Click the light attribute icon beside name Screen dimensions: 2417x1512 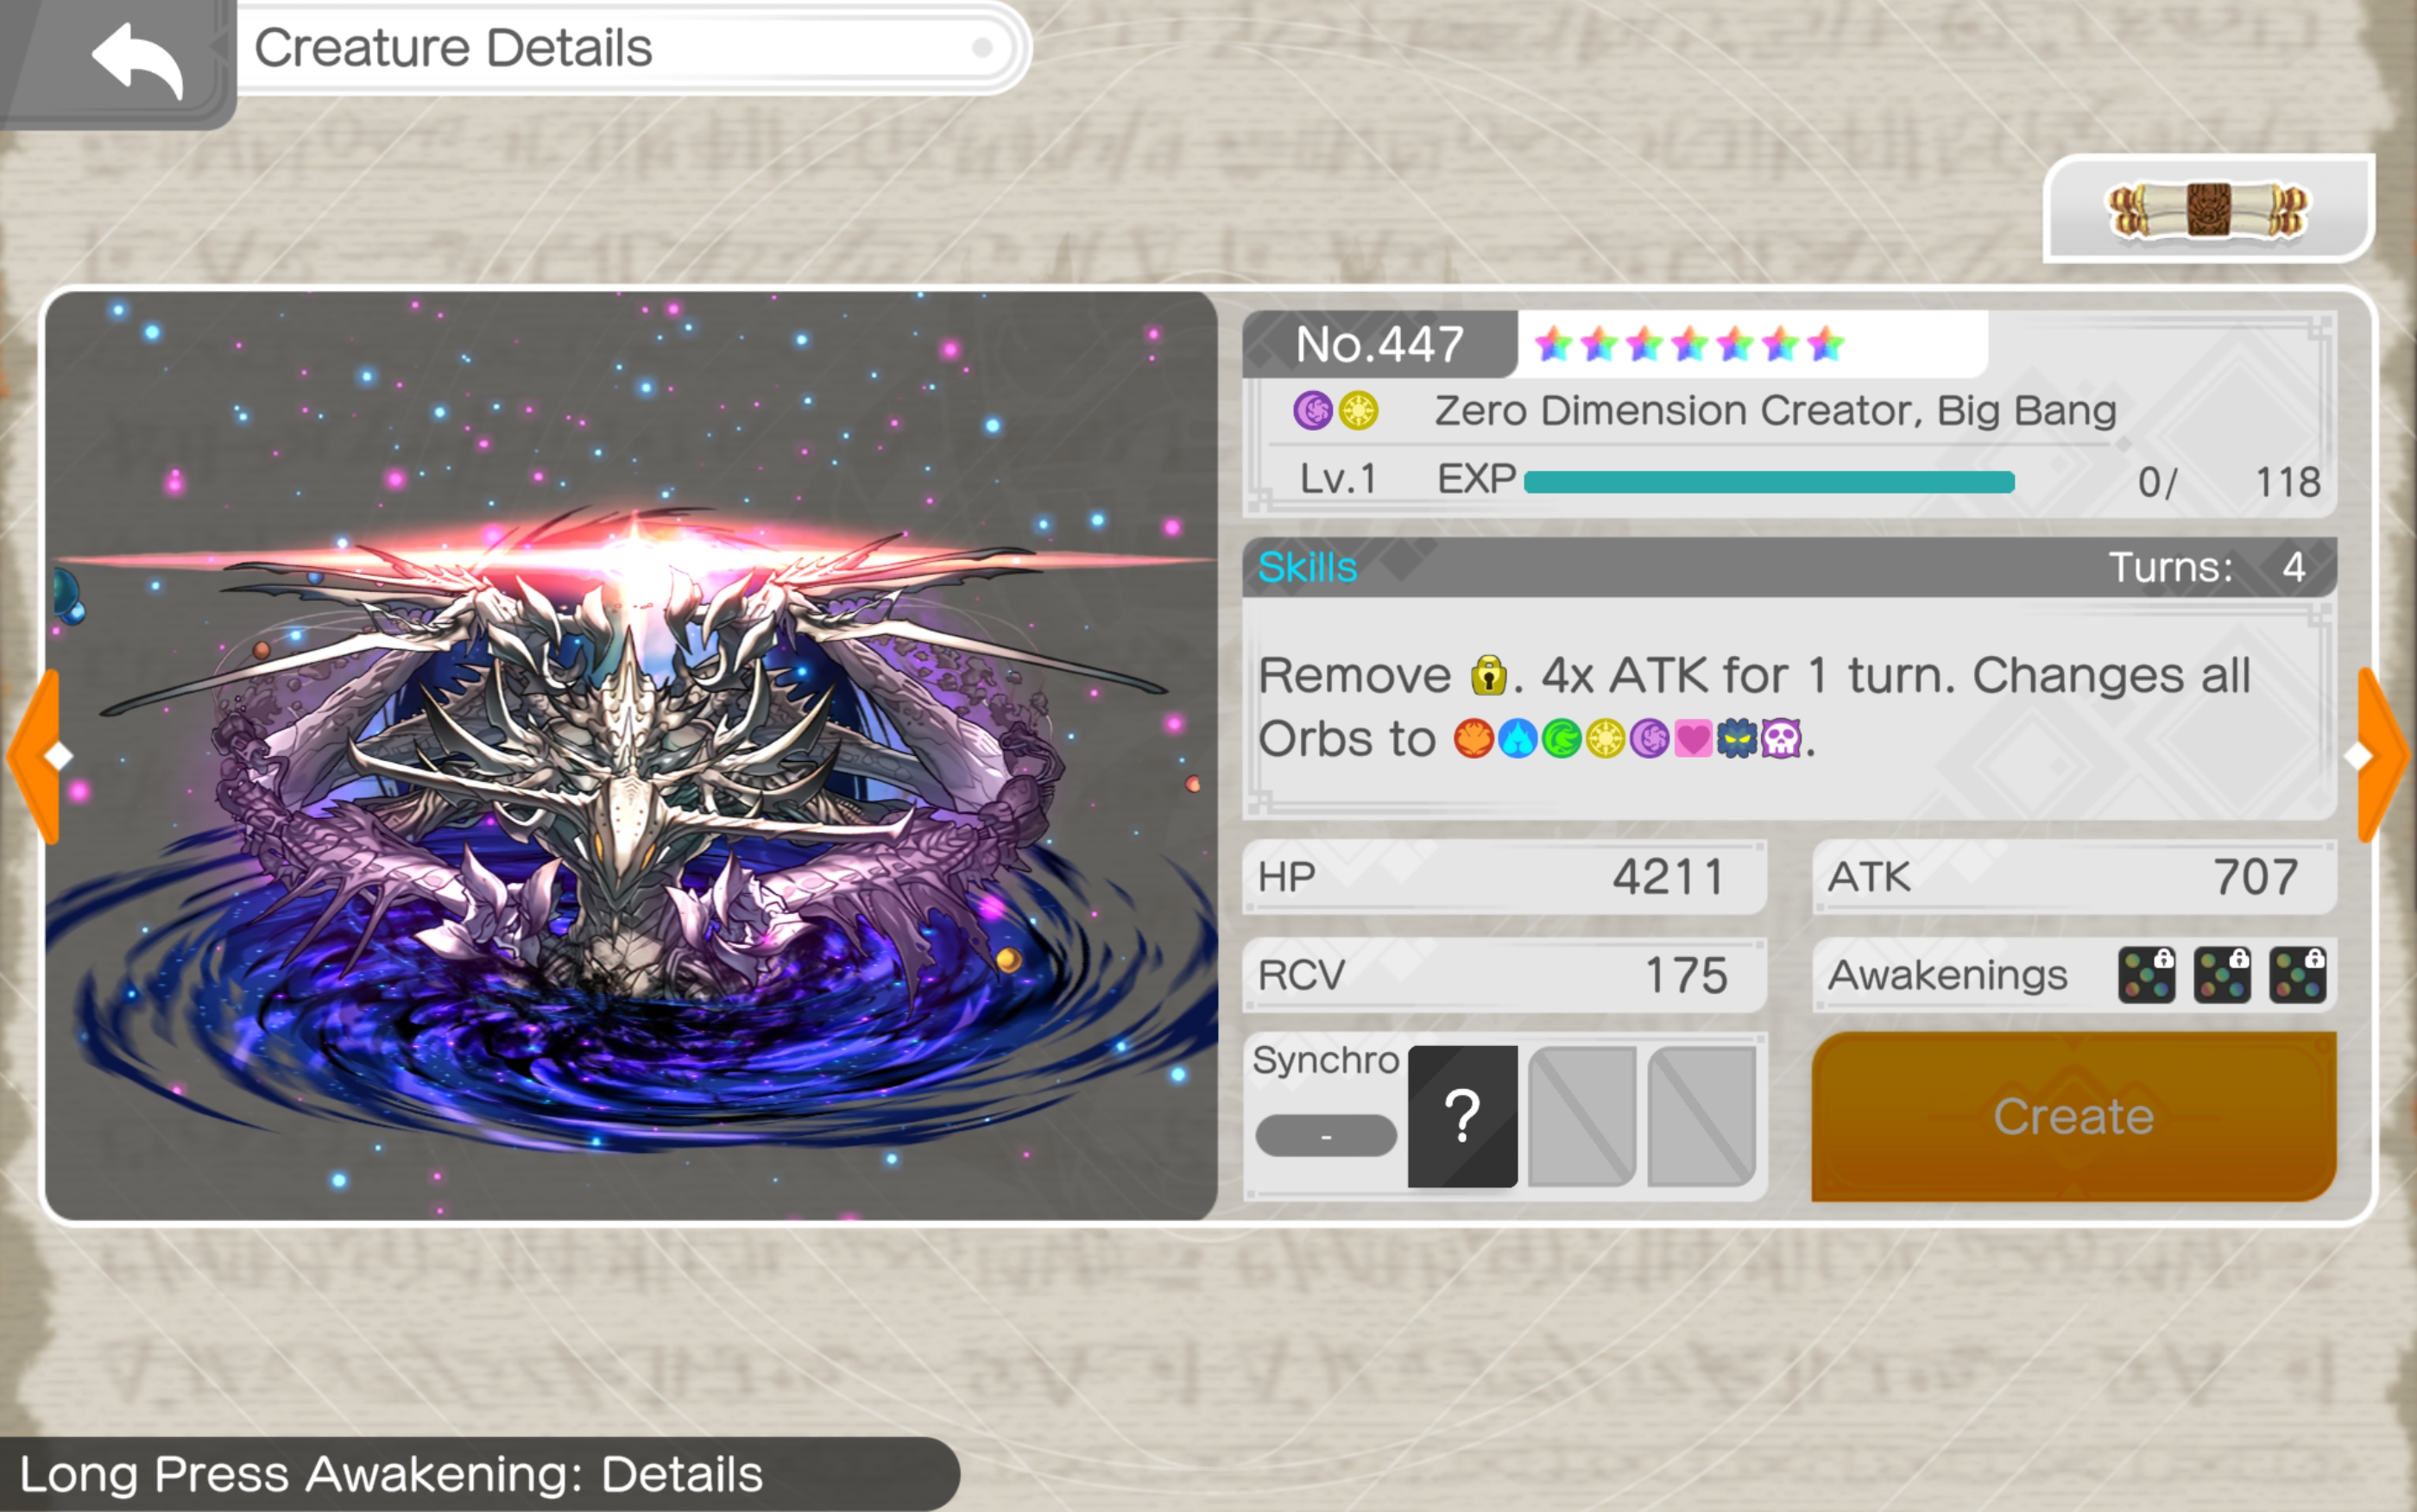click(x=1358, y=410)
